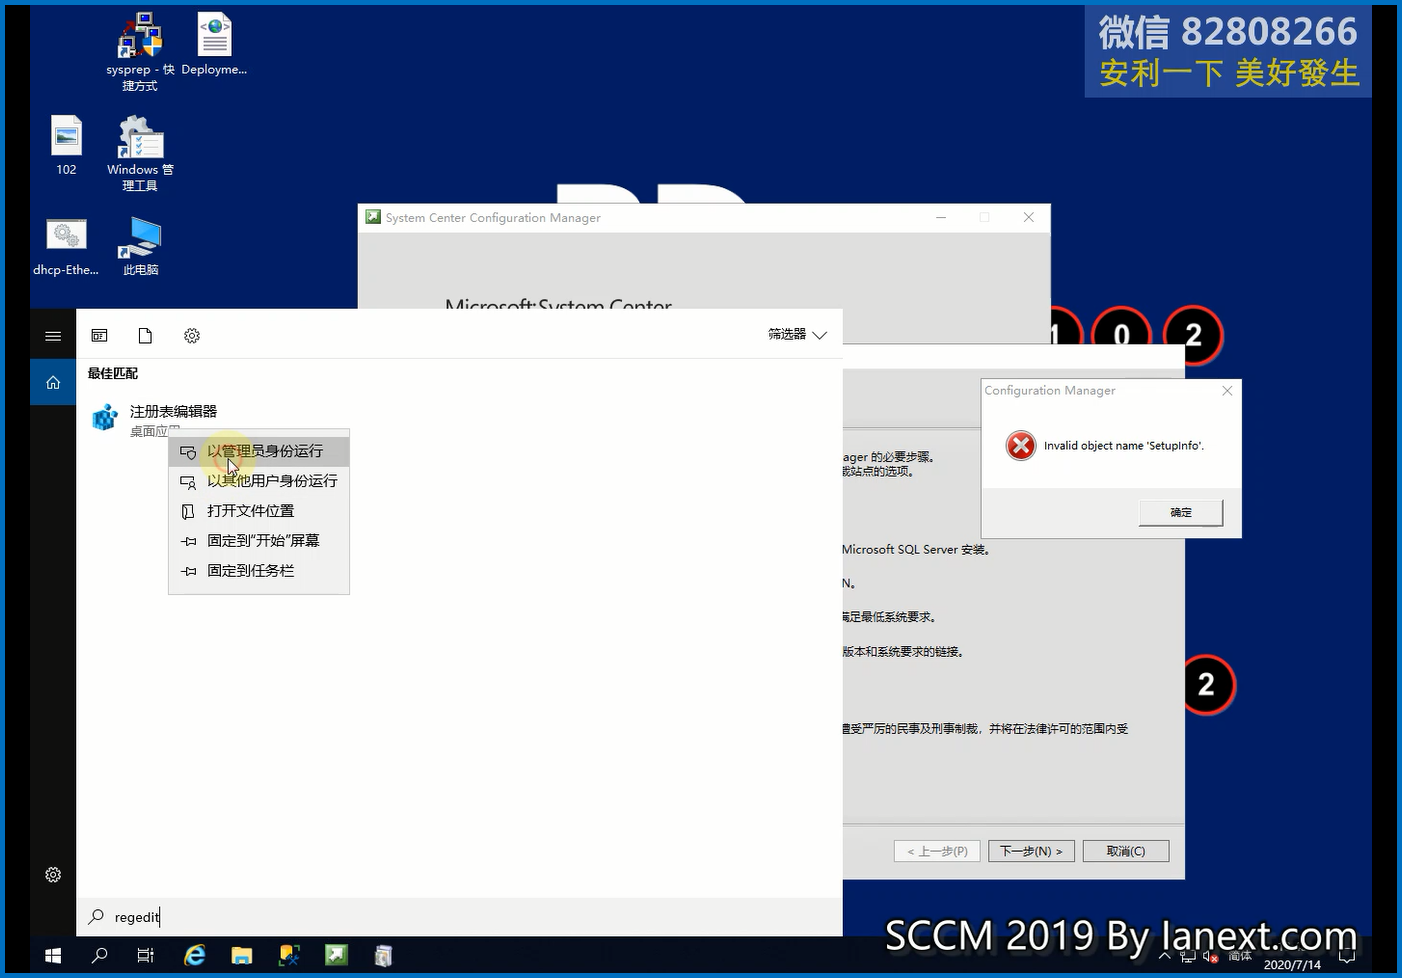This screenshot has width=1402, height=978.
Task: Open the 筛选器 filter dropdown
Action: 797,335
